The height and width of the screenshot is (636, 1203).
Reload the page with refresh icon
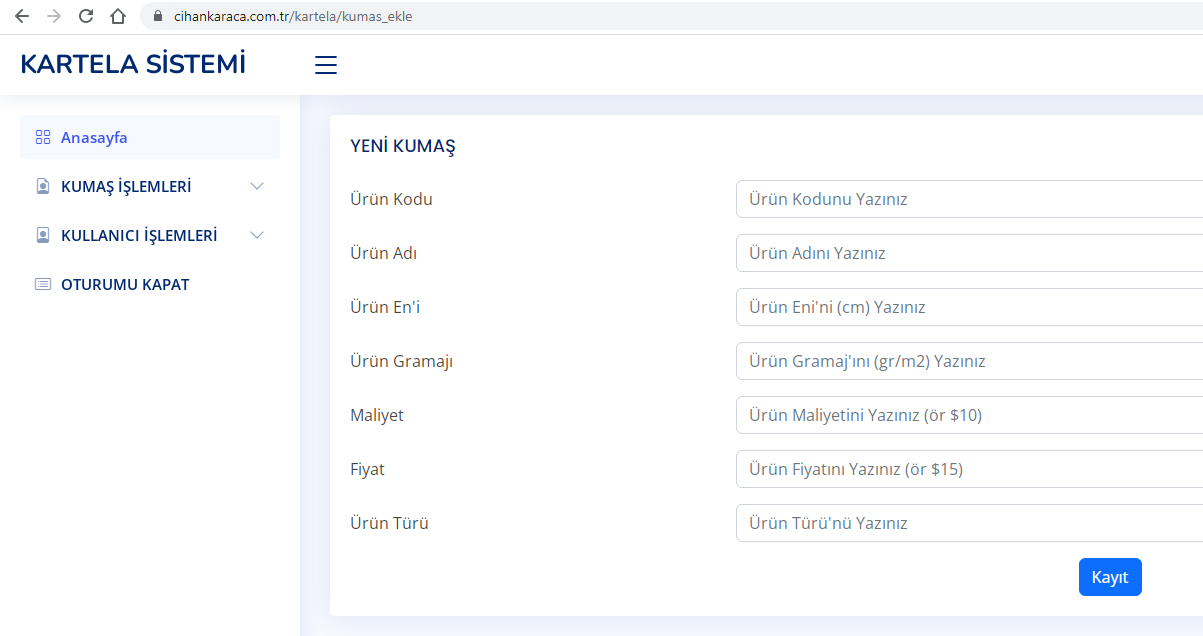click(86, 16)
